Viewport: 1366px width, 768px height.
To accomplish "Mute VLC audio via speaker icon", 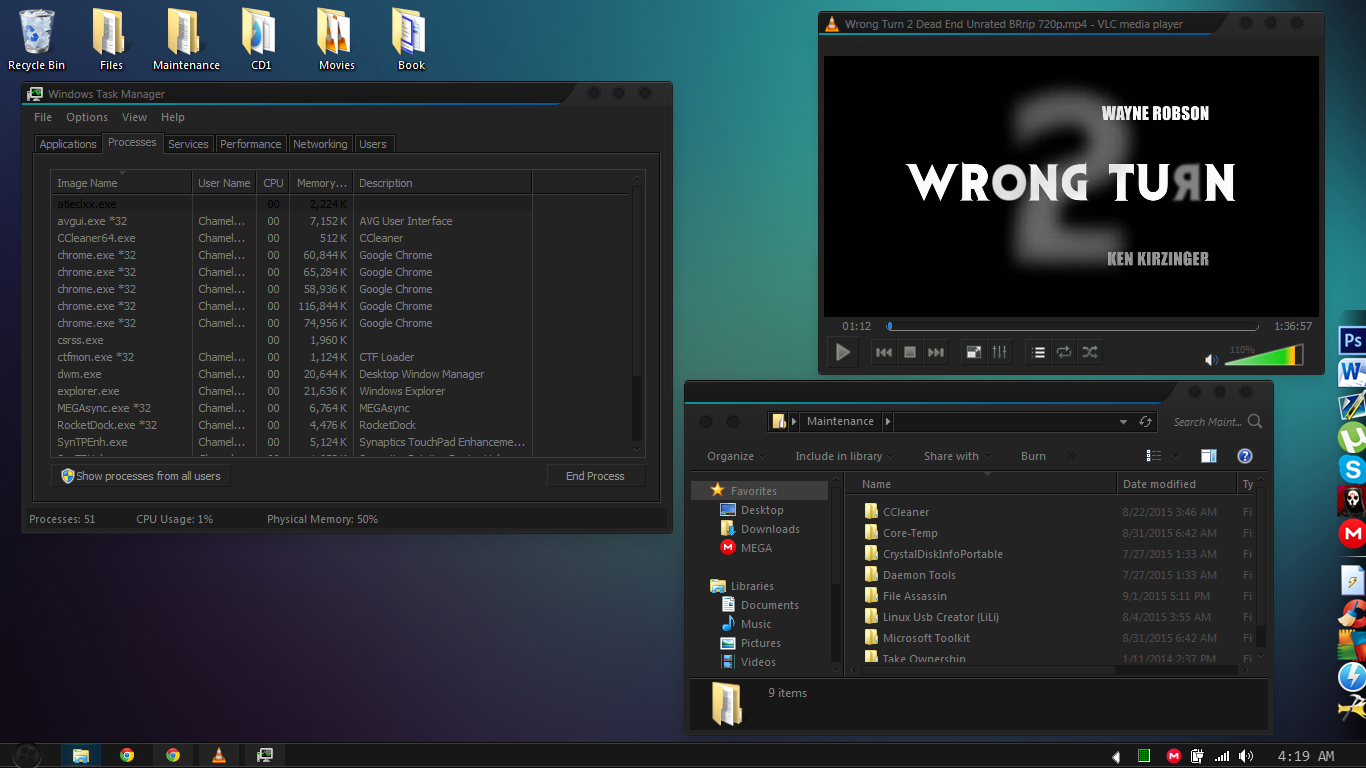I will coord(1211,360).
